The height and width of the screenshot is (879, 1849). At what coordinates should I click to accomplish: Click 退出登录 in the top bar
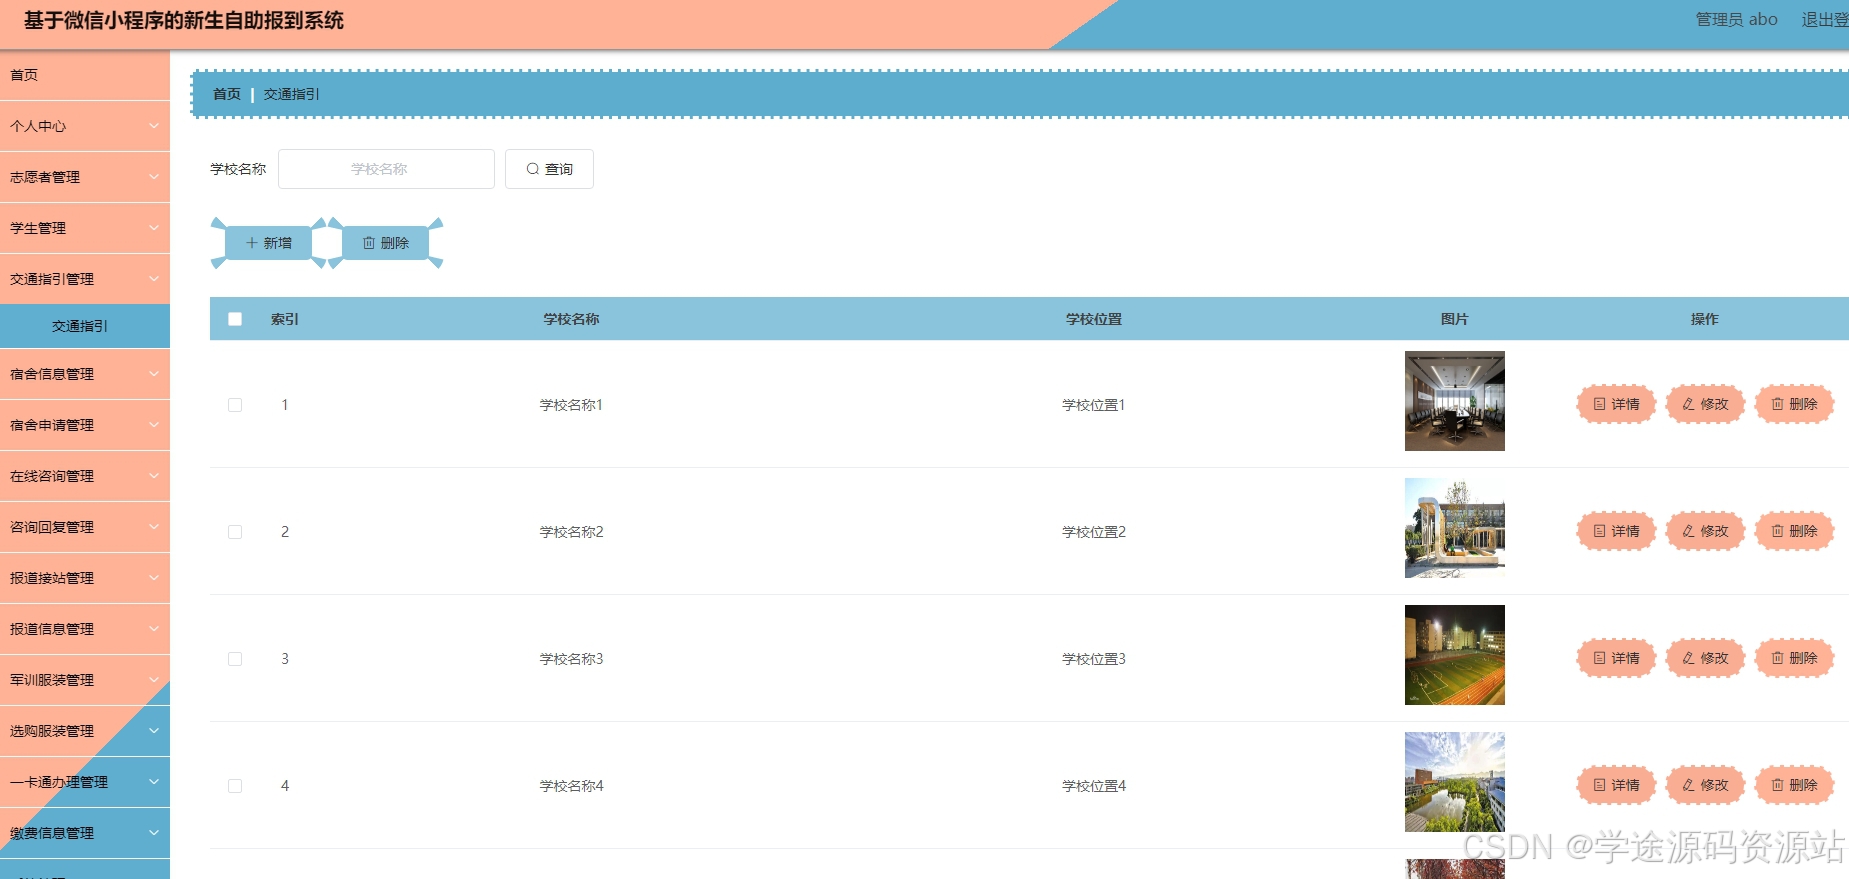point(1825,19)
